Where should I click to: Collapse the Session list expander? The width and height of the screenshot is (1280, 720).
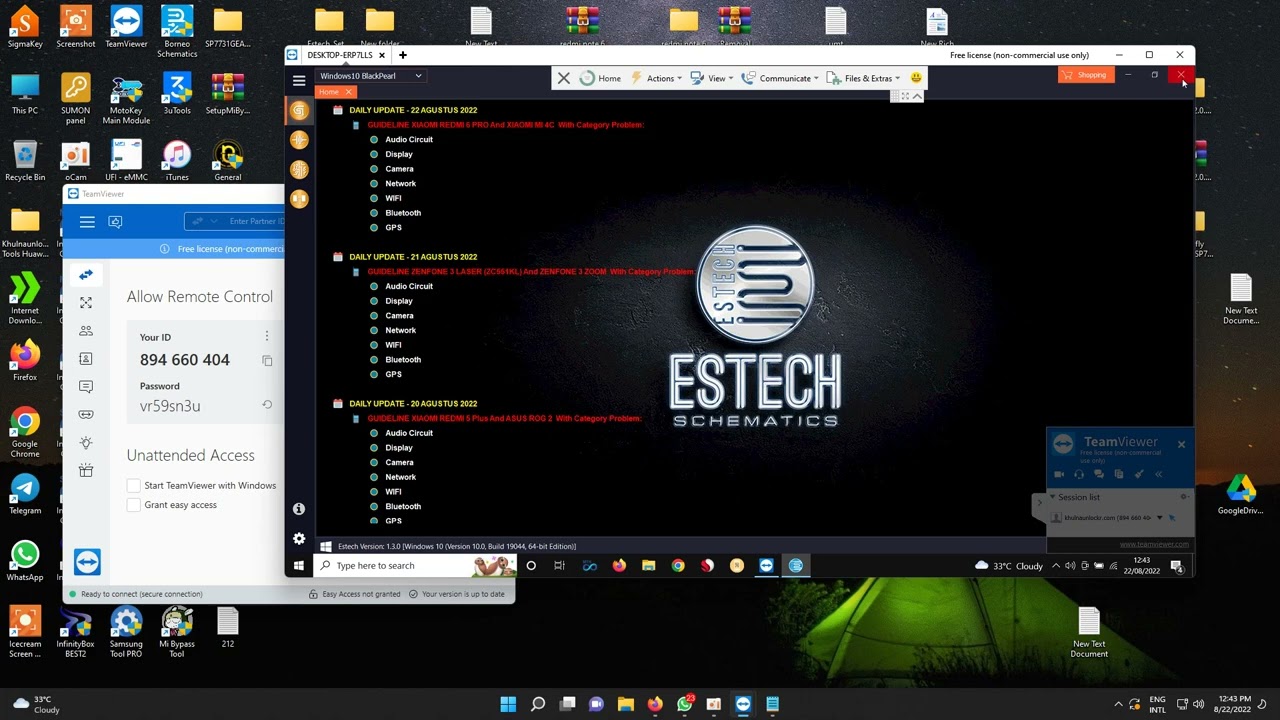coord(1052,497)
